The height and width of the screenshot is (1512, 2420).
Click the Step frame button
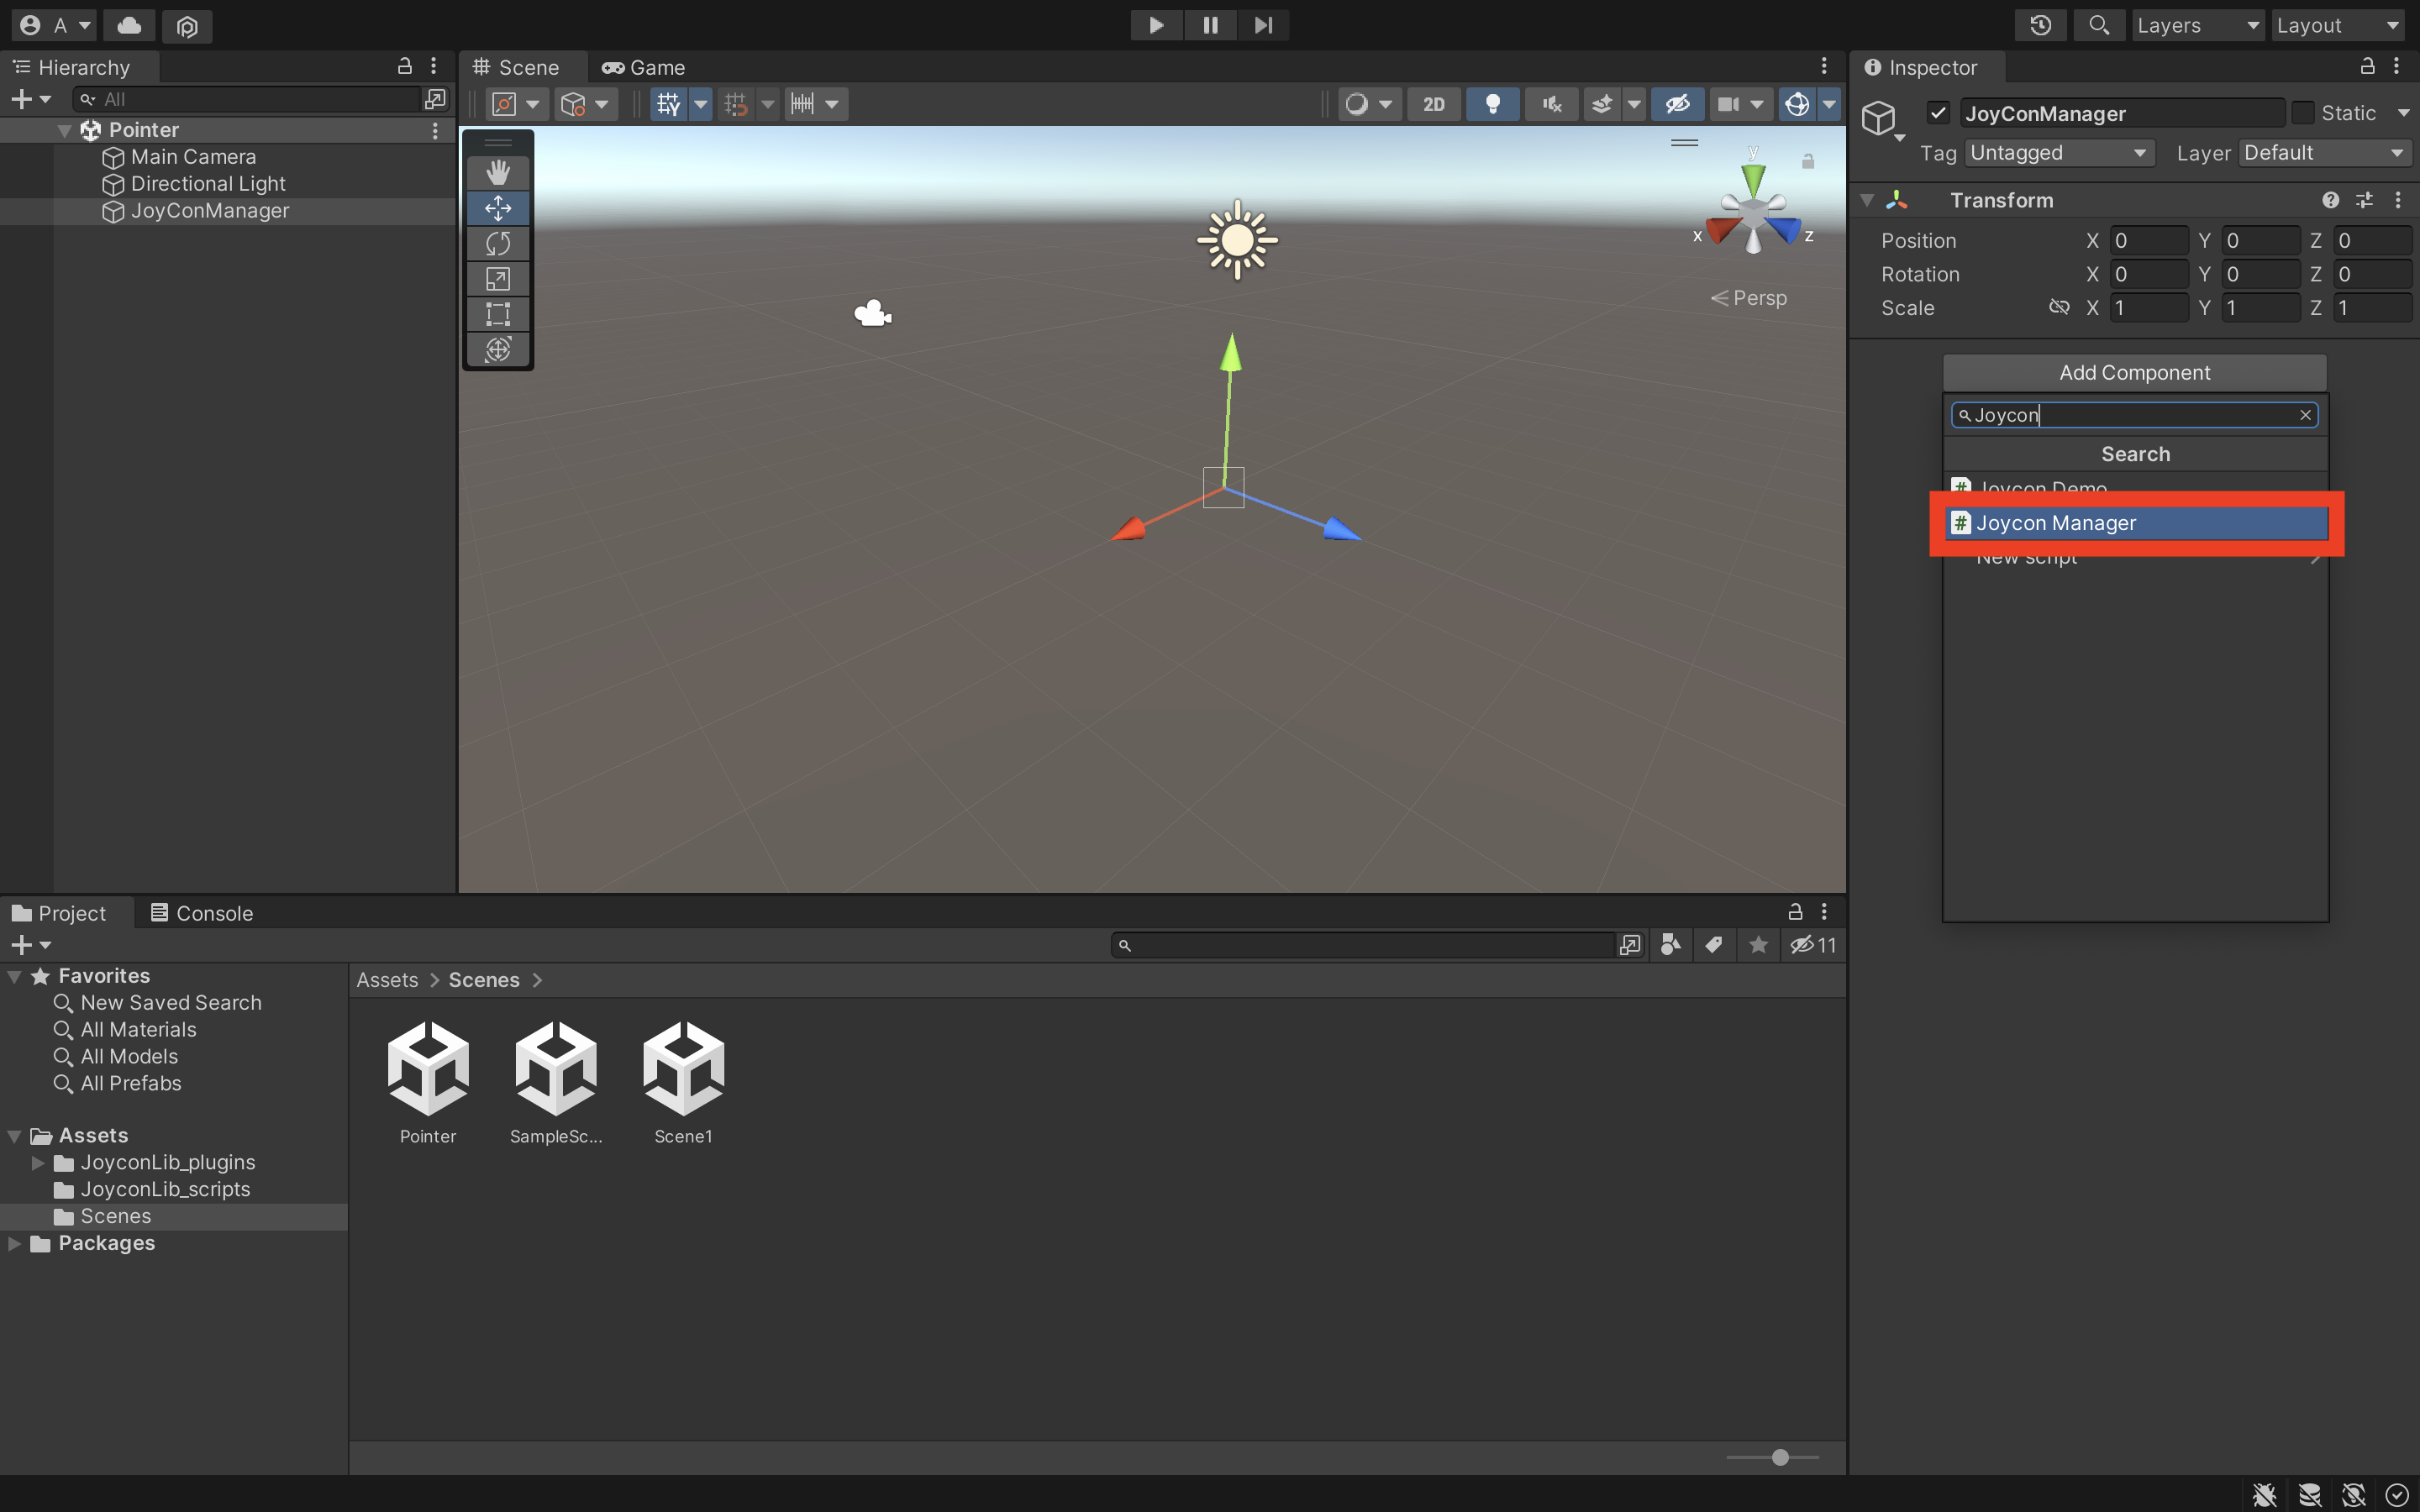(x=1263, y=25)
